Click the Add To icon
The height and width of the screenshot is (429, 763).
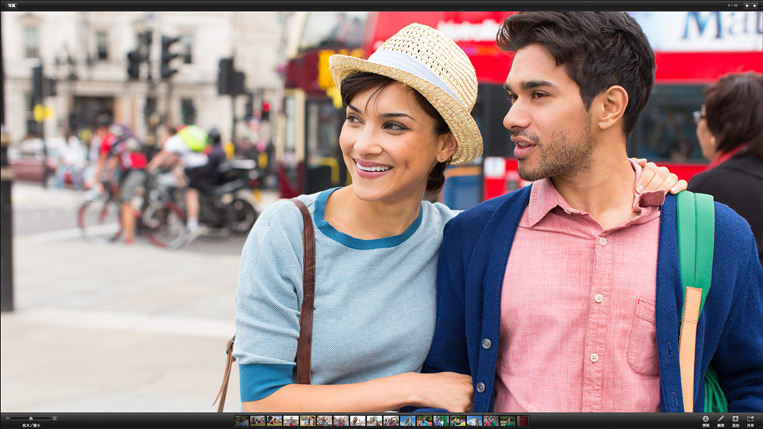735,419
